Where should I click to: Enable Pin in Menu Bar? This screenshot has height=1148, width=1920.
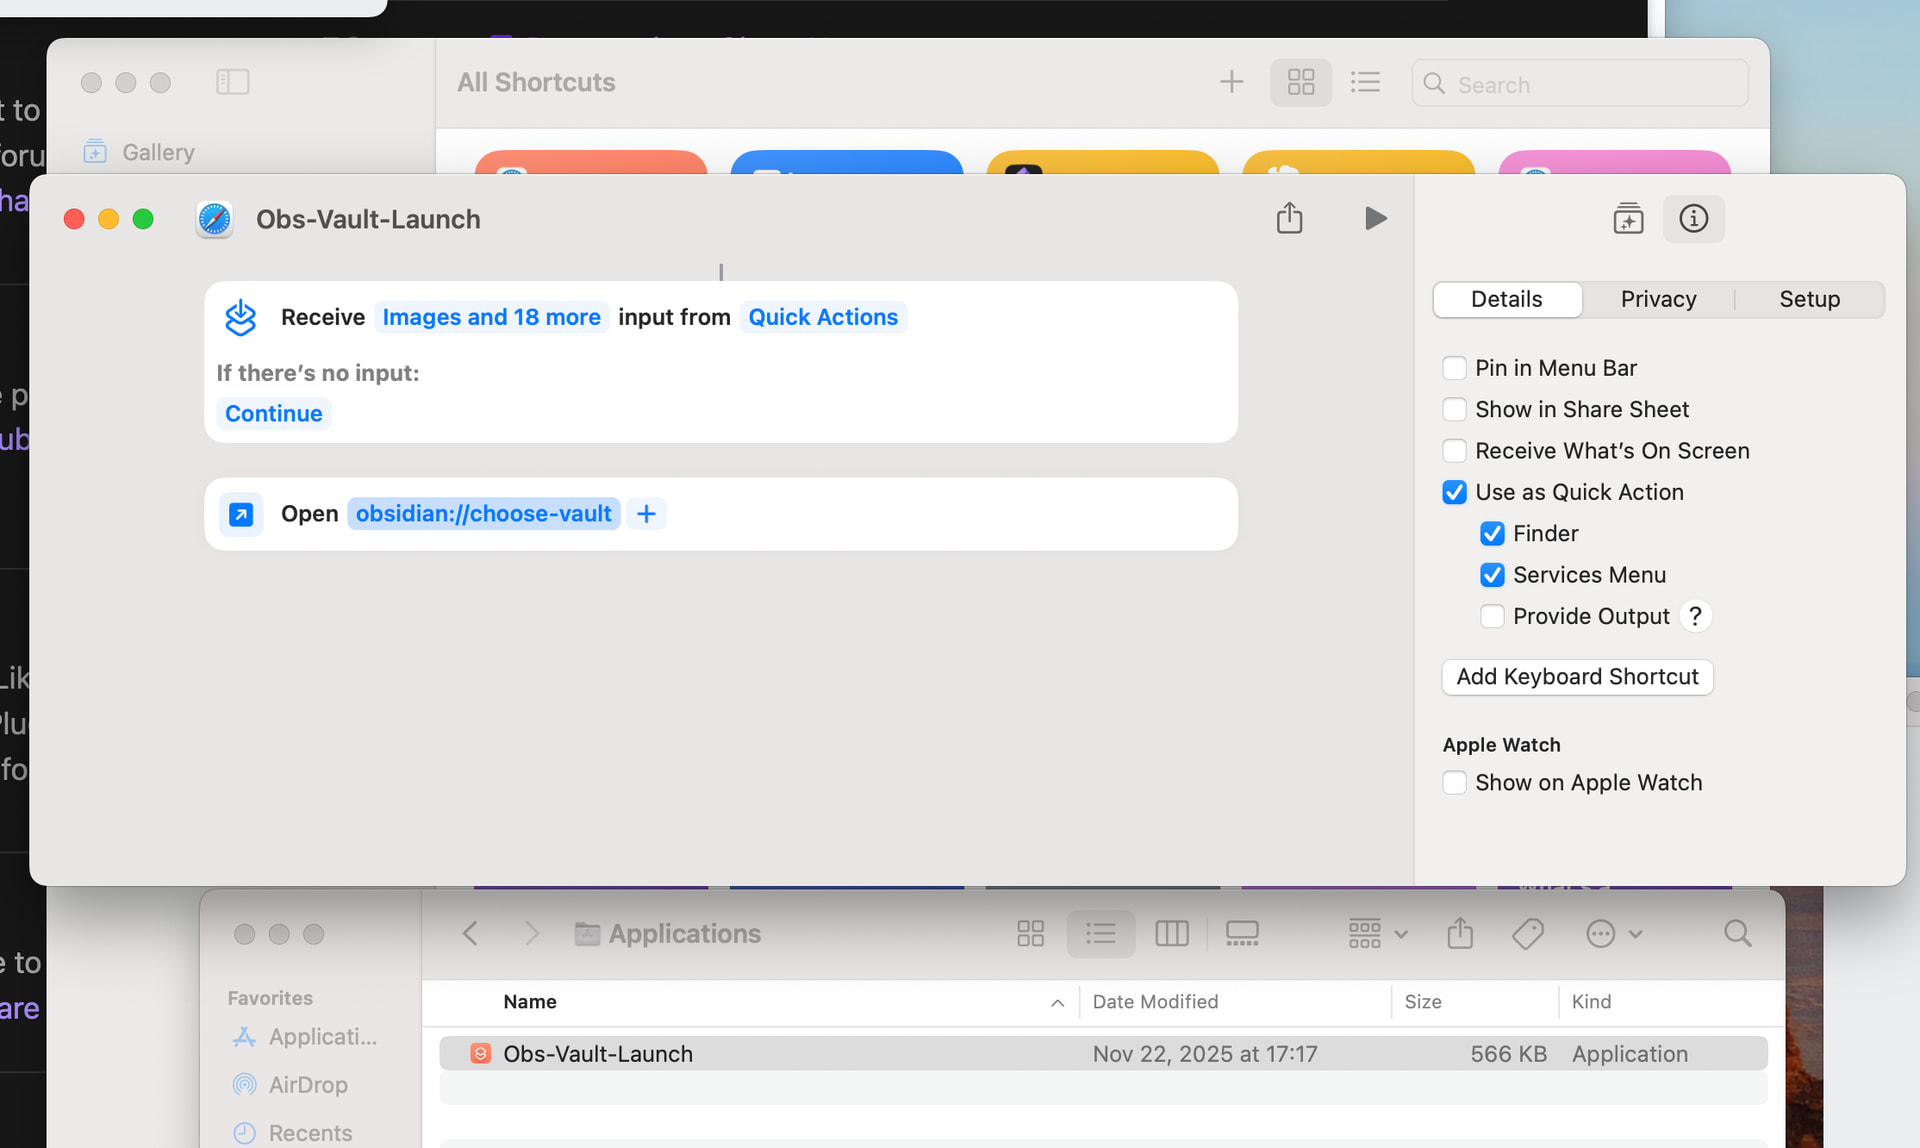point(1454,368)
